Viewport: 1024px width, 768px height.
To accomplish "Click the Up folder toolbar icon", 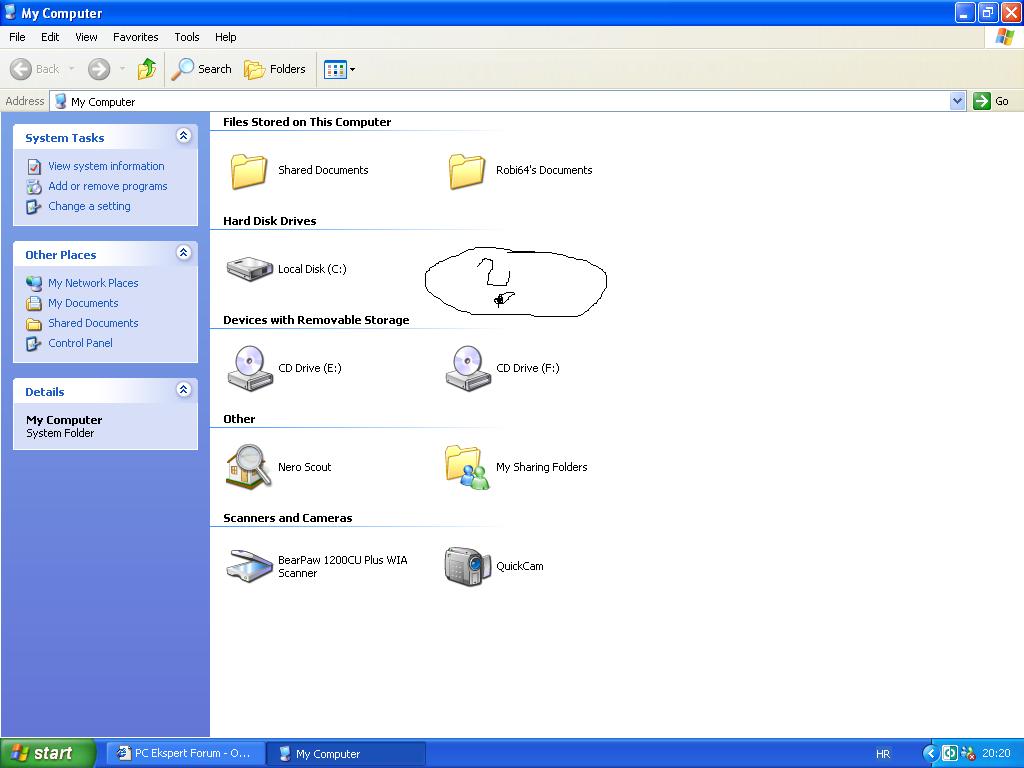I will point(147,69).
